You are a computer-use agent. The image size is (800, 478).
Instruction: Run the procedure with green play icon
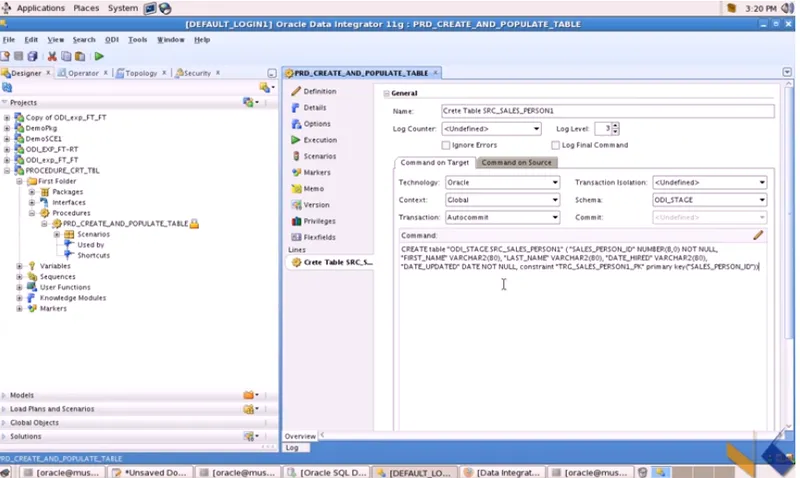pyautogui.click(x=99, y=56)
